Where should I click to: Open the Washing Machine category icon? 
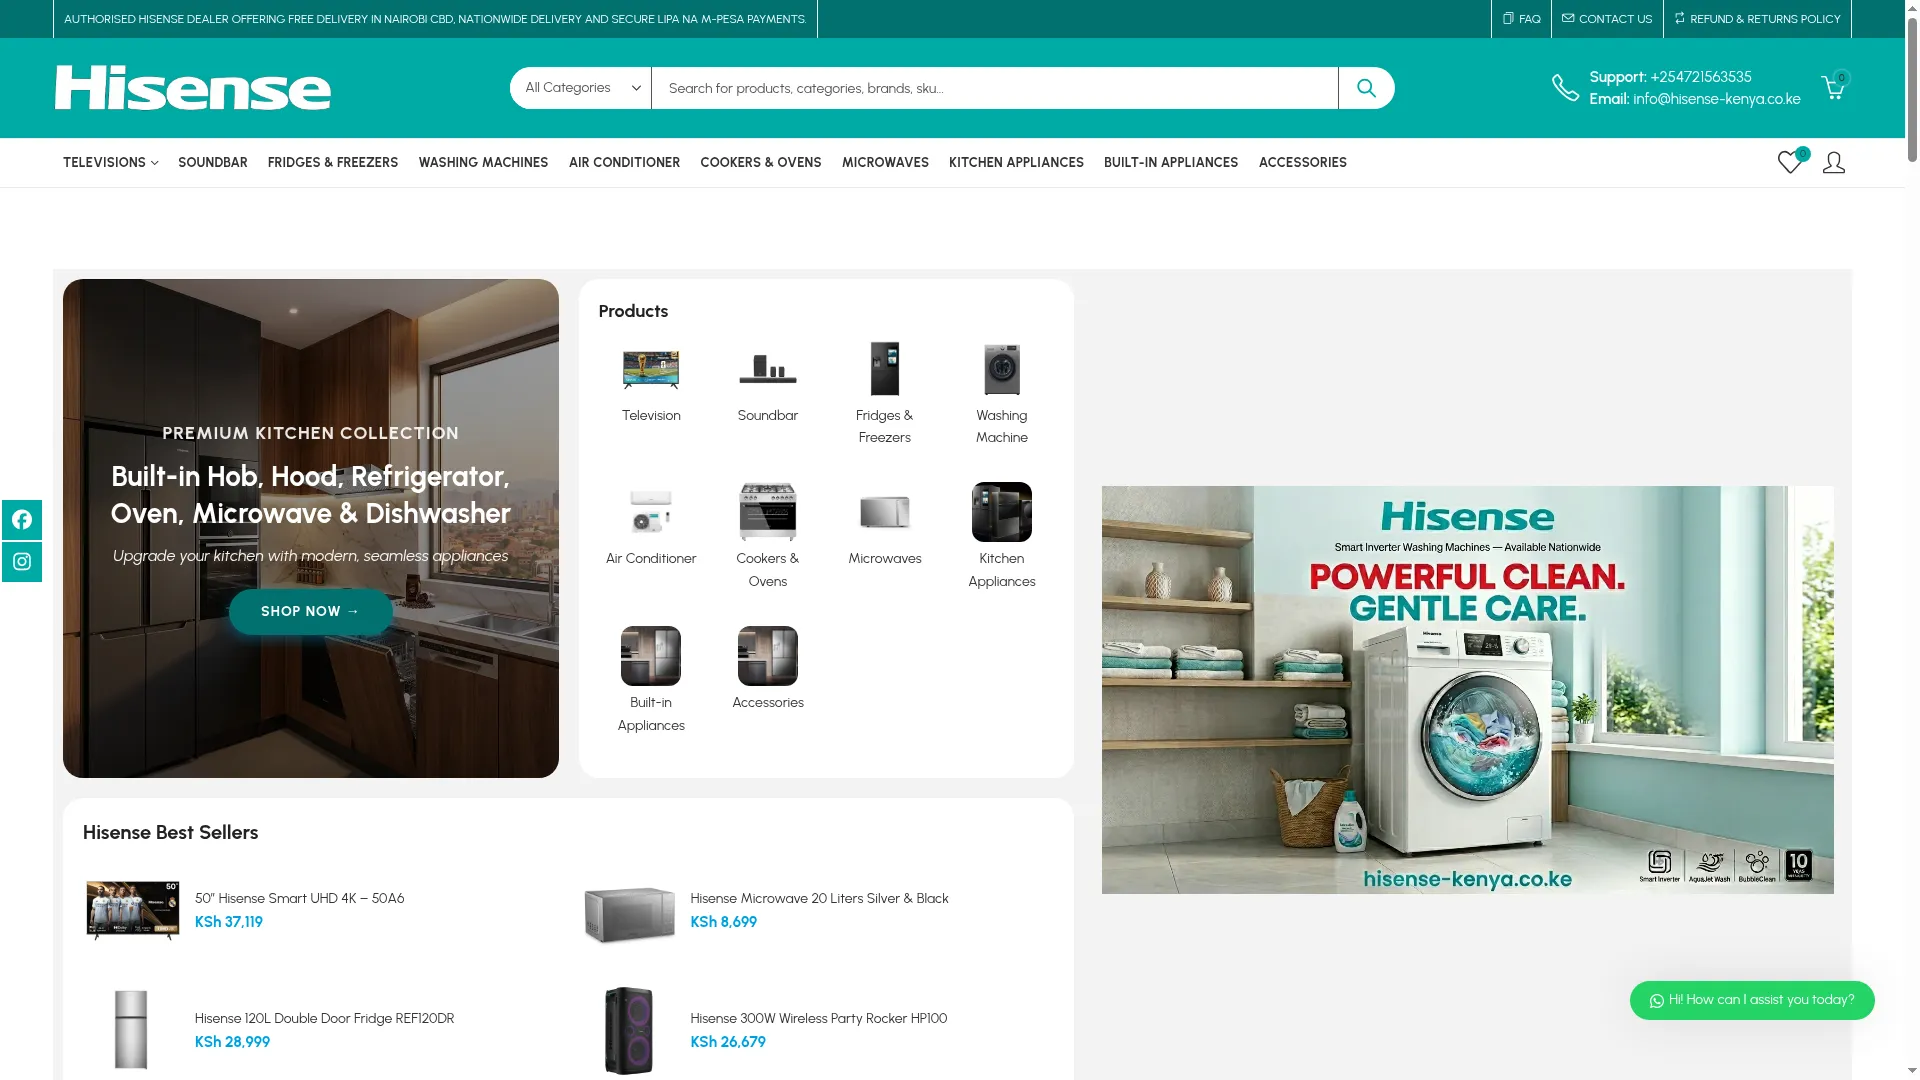click(1002, 369)
